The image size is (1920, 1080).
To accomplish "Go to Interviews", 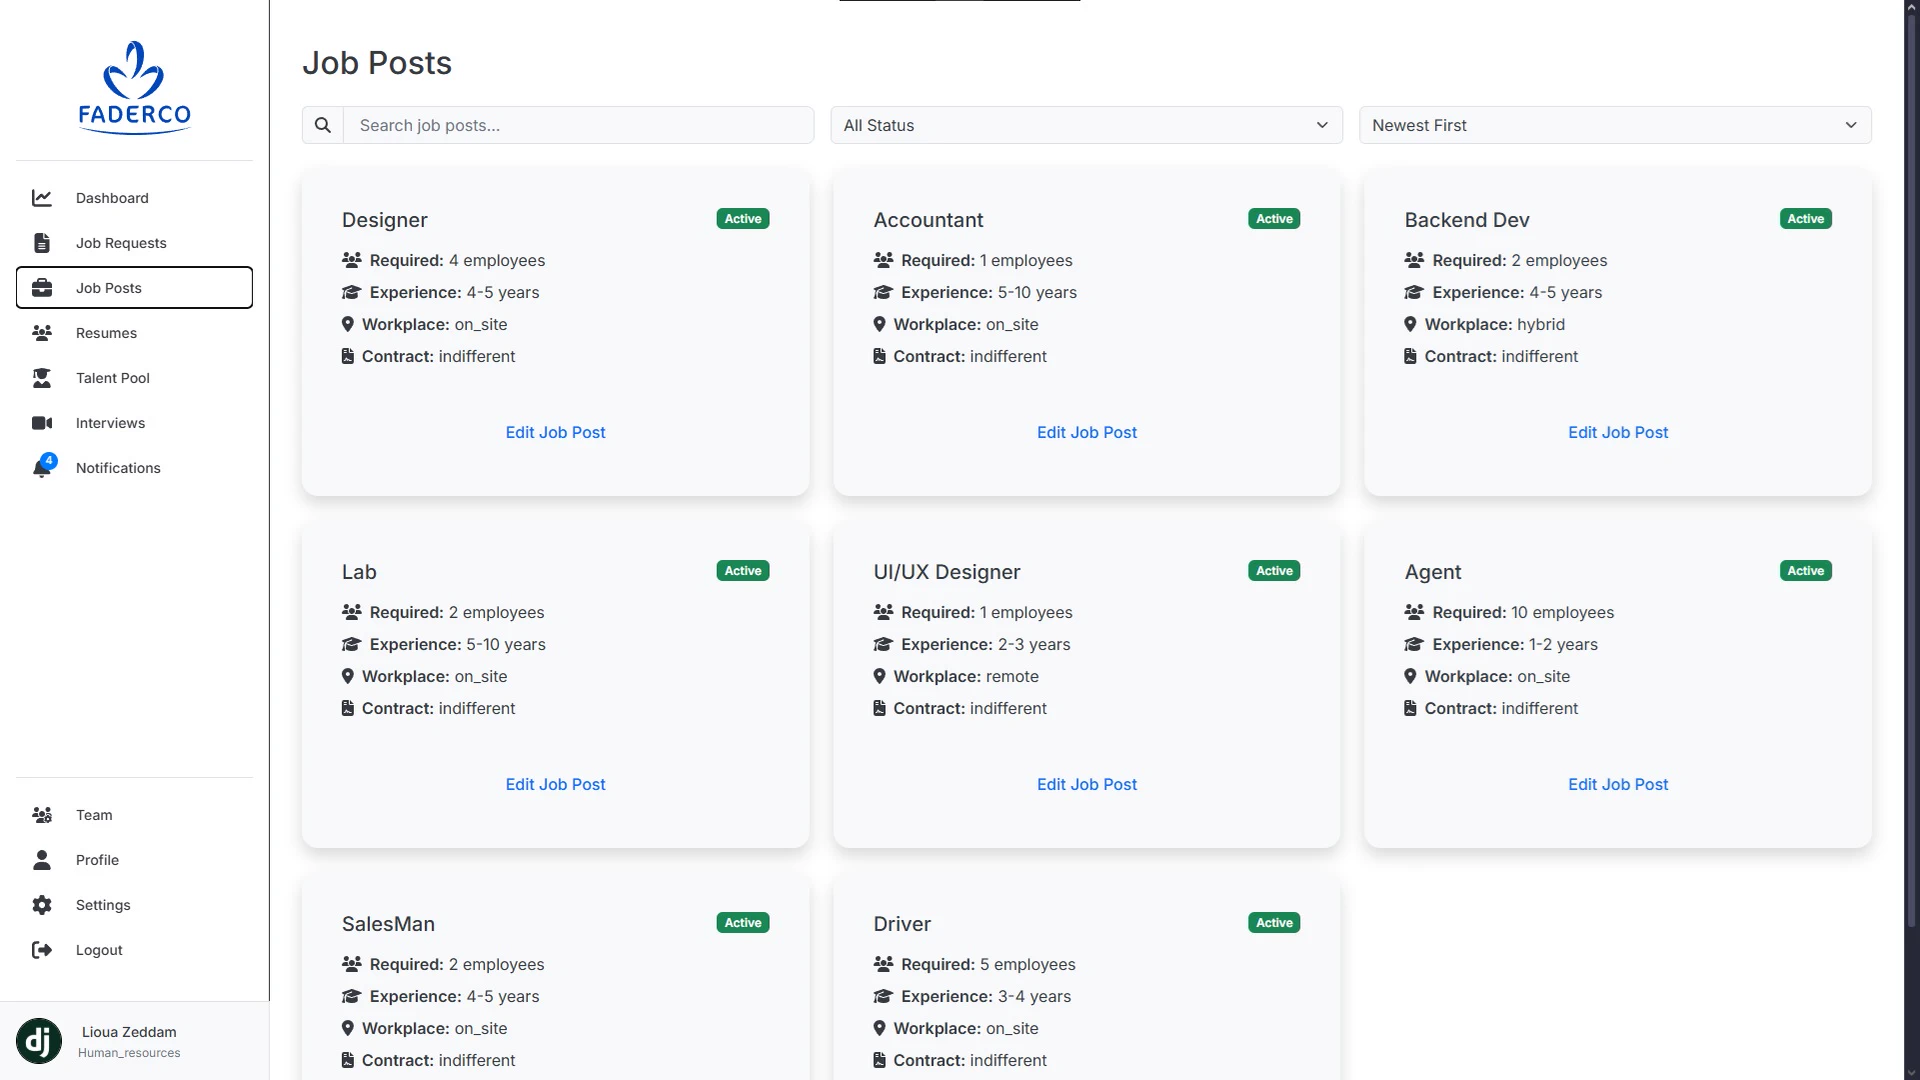I will (134, 423).
